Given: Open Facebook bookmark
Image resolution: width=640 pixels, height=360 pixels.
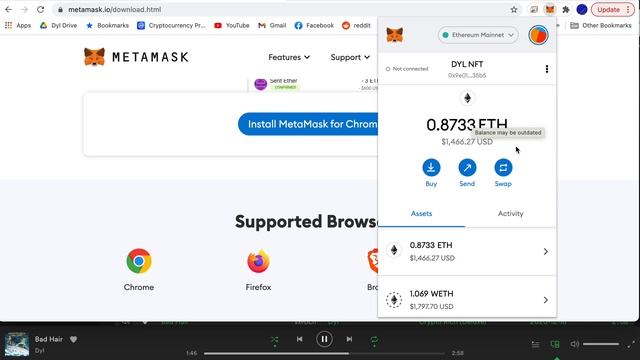Looking at the screenshot, I should [x=314, y=25].
